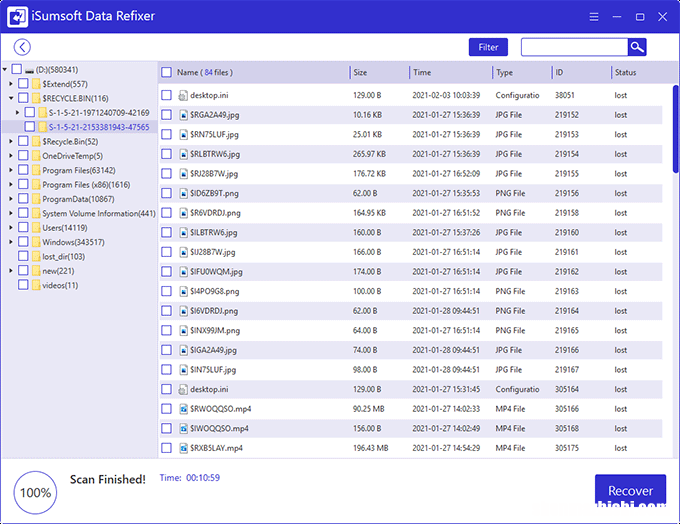Click the new(221) folder icon
680x524 pixels.
36,271
